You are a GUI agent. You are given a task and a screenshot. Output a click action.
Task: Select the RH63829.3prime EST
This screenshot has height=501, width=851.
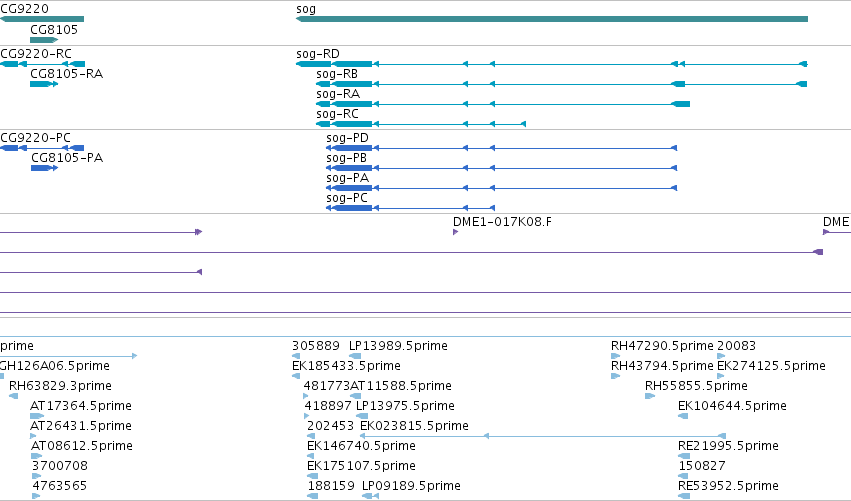(x=60, y=386)
